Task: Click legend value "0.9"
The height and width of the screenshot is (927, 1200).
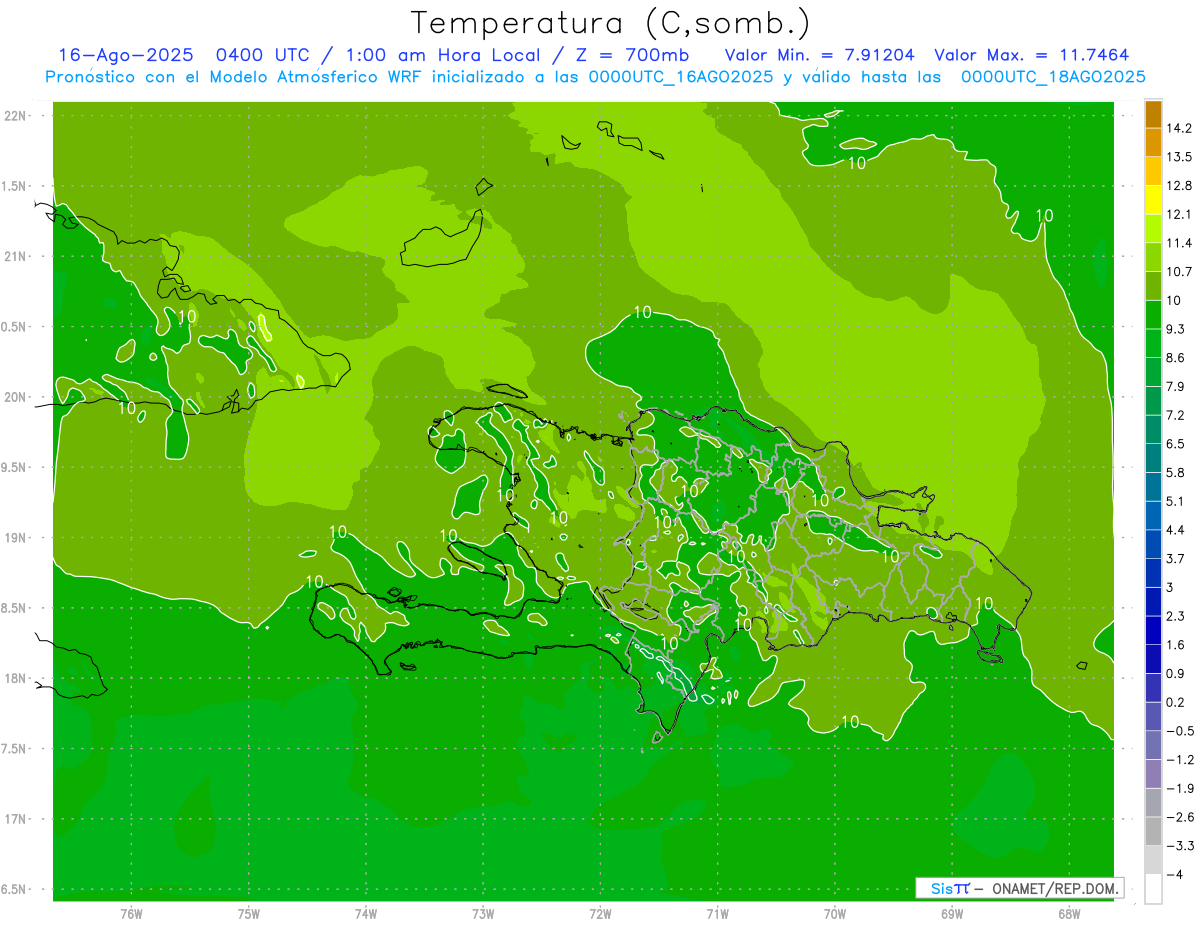Action: pyautogui.click(x=1176, y=673)
